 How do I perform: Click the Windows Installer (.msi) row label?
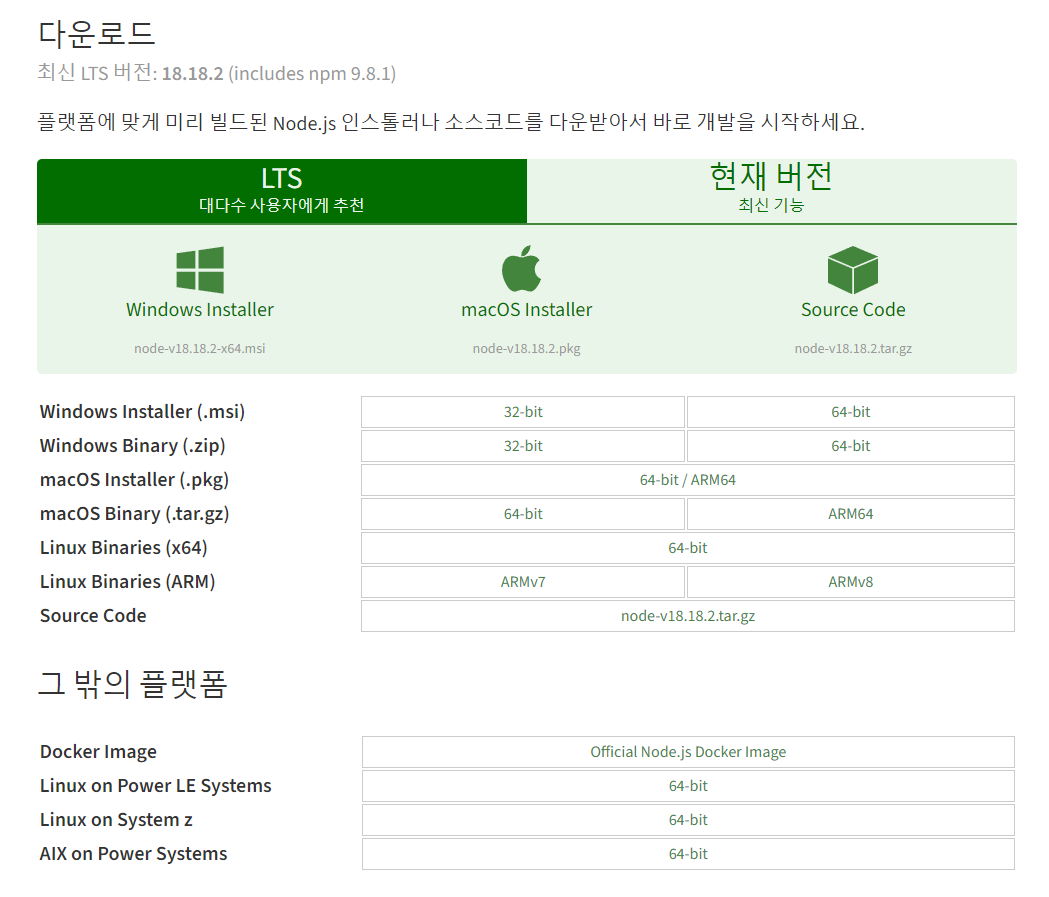[142, 412]
